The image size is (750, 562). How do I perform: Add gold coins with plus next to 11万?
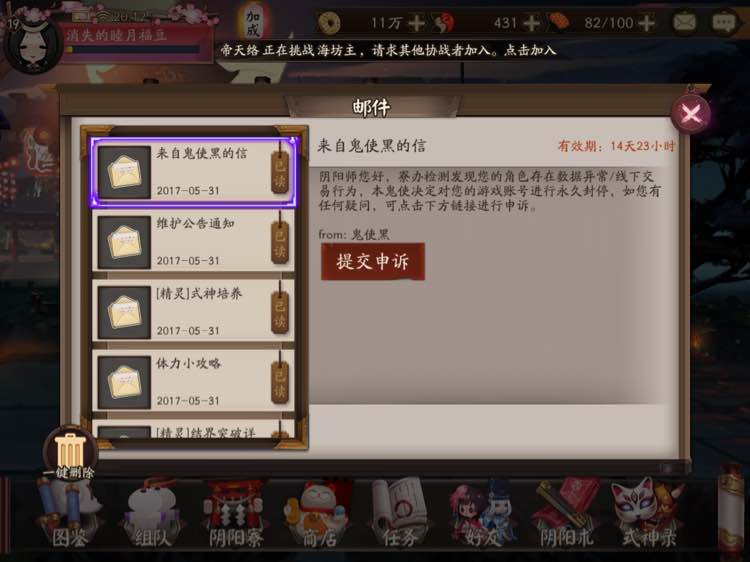click(x=417, y=22)
